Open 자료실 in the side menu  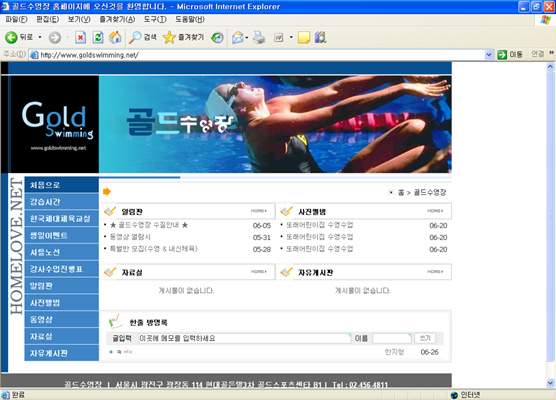(x=61, y=336)
